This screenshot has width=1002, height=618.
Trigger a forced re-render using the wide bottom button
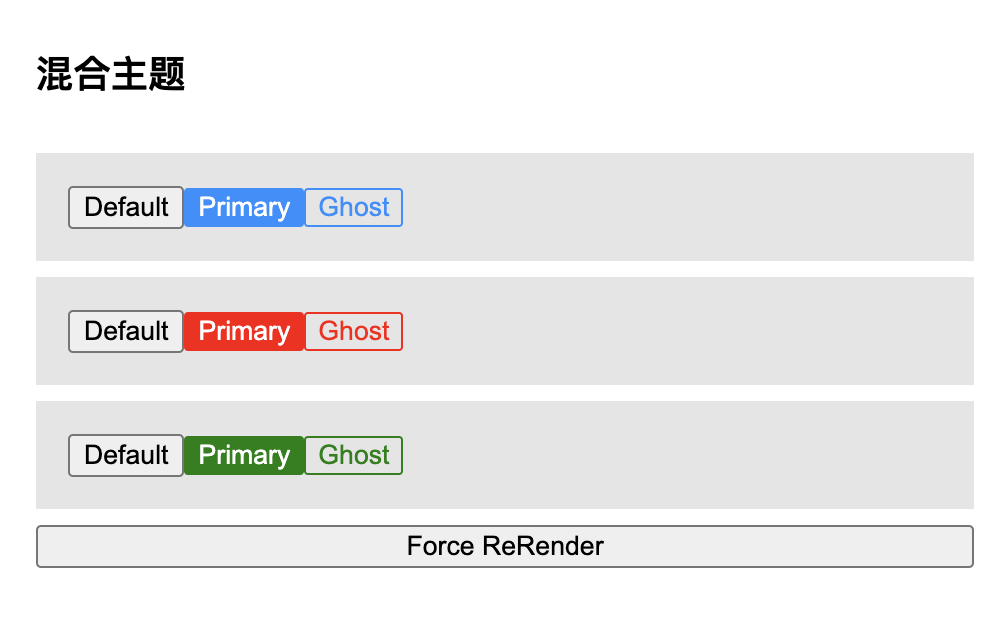pyautogui.click(x=504, y=546)
